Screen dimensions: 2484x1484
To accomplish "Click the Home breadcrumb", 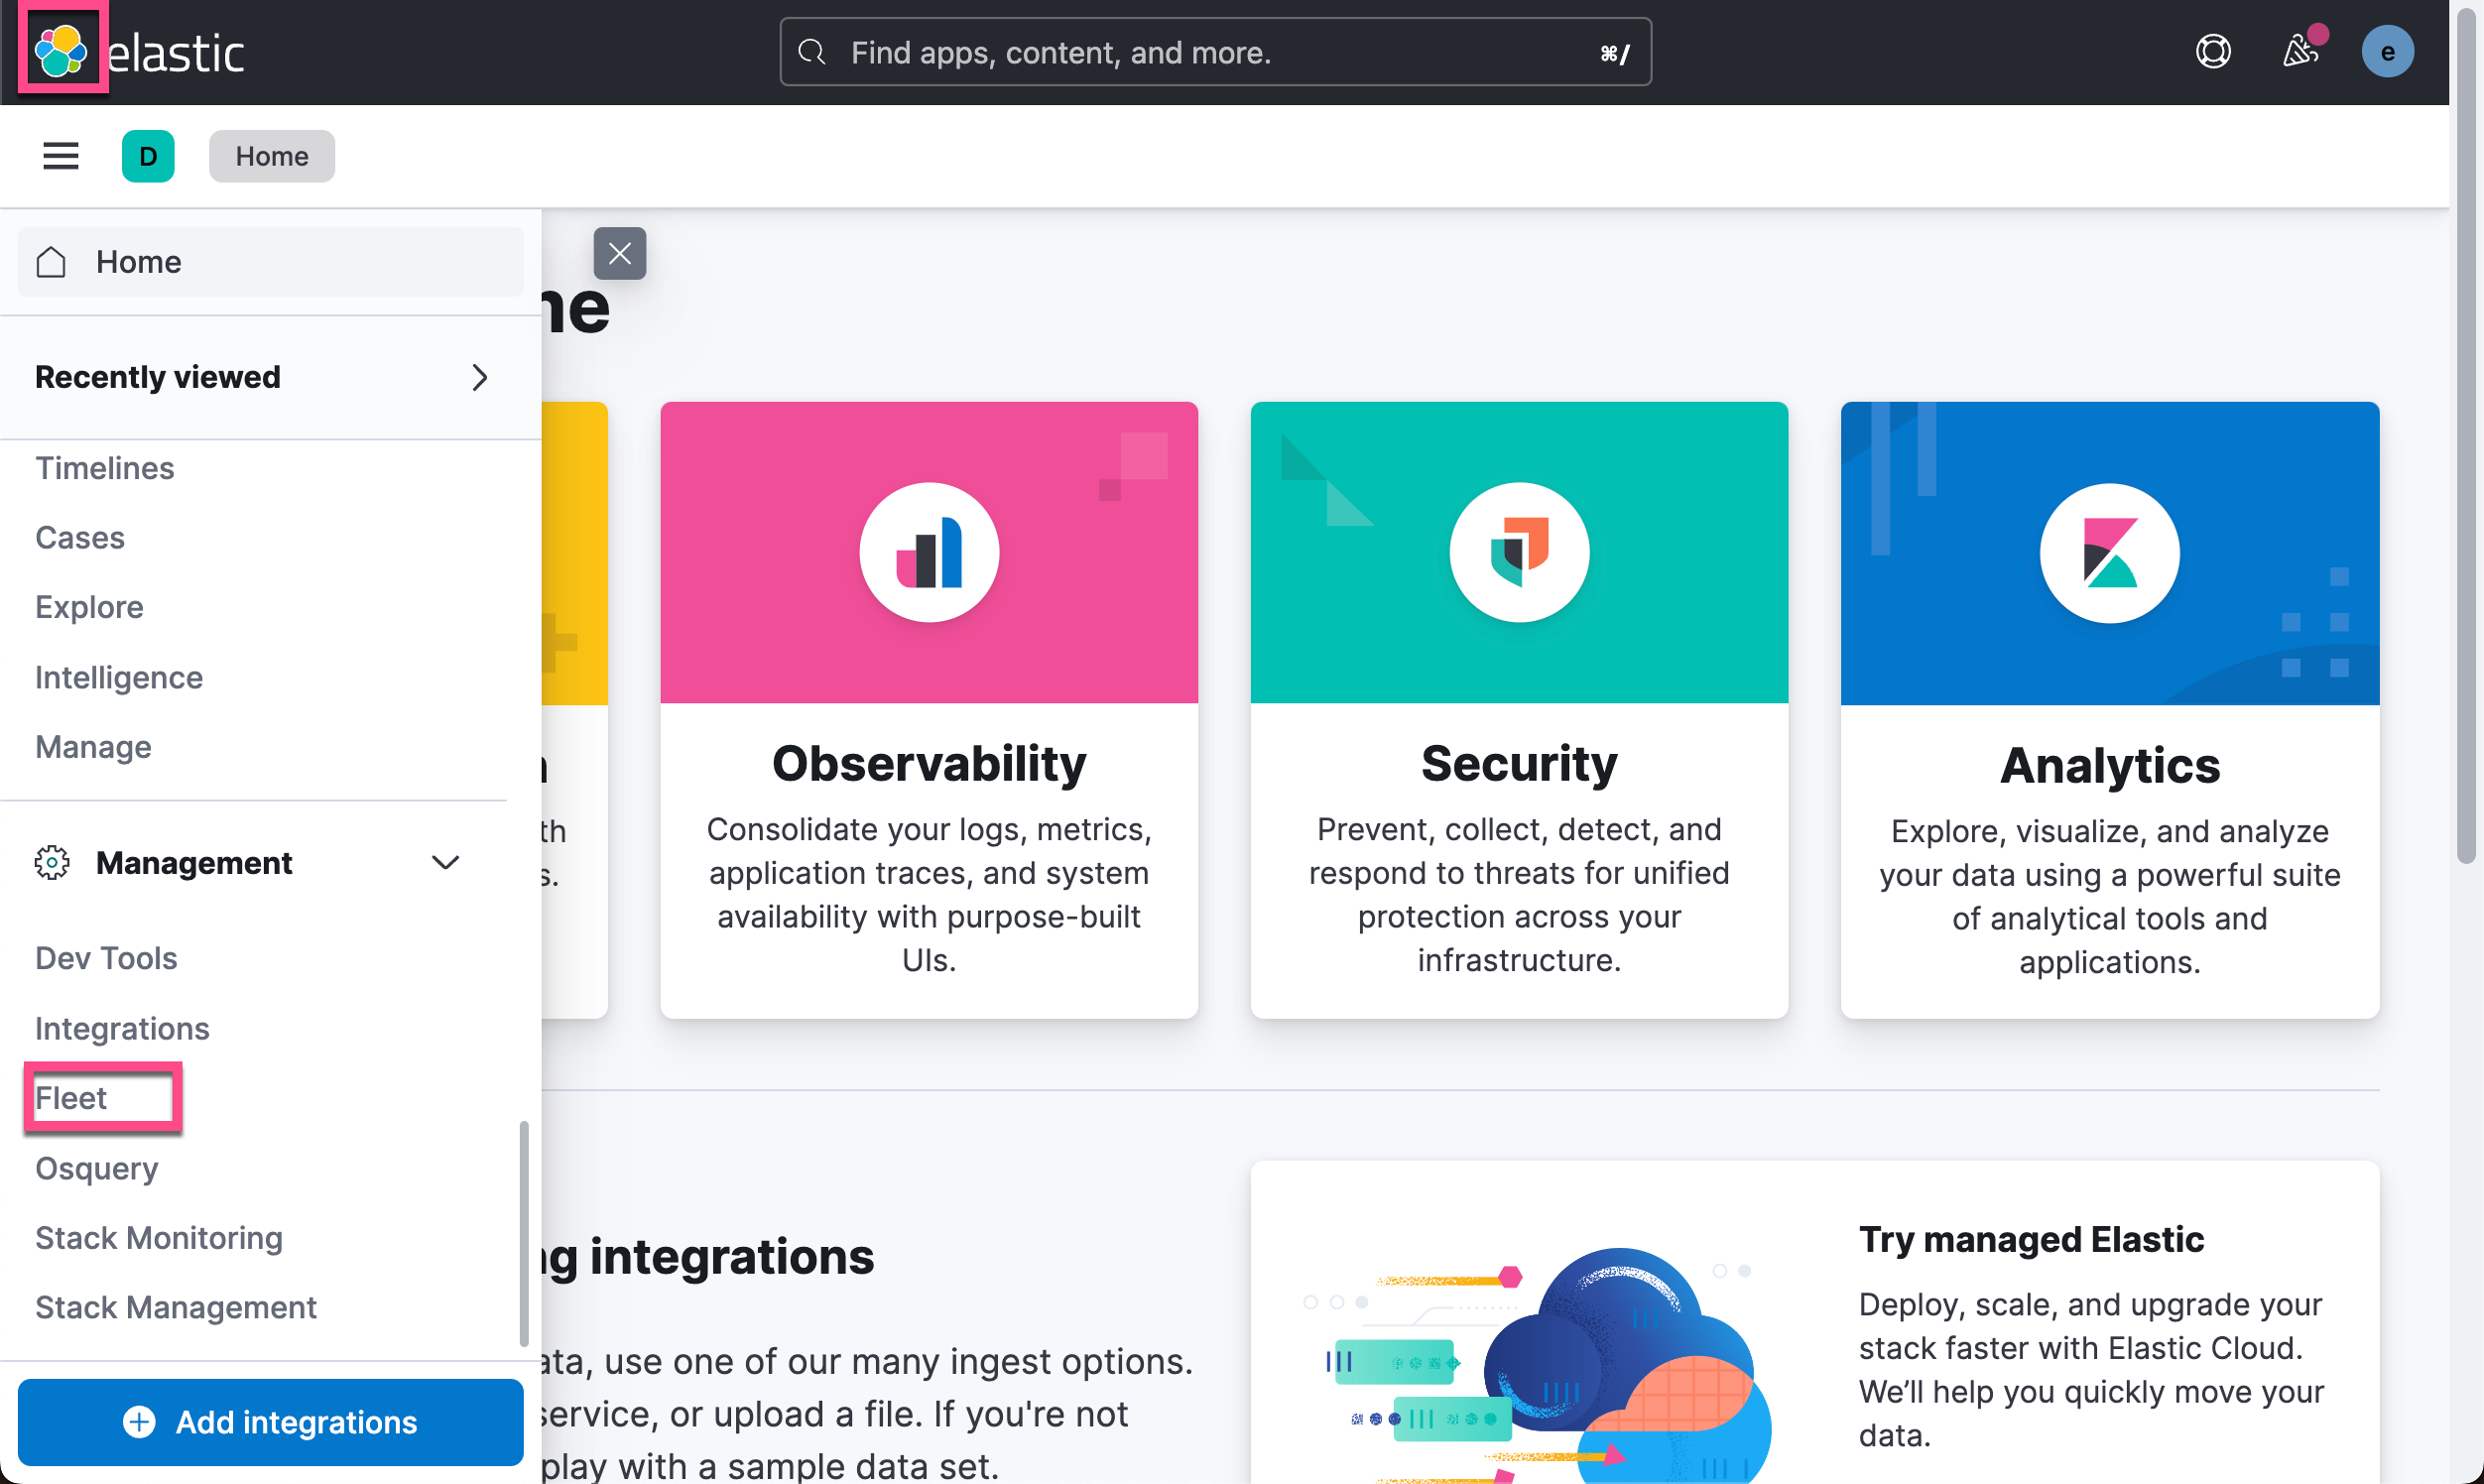I will tap(271, 156).
